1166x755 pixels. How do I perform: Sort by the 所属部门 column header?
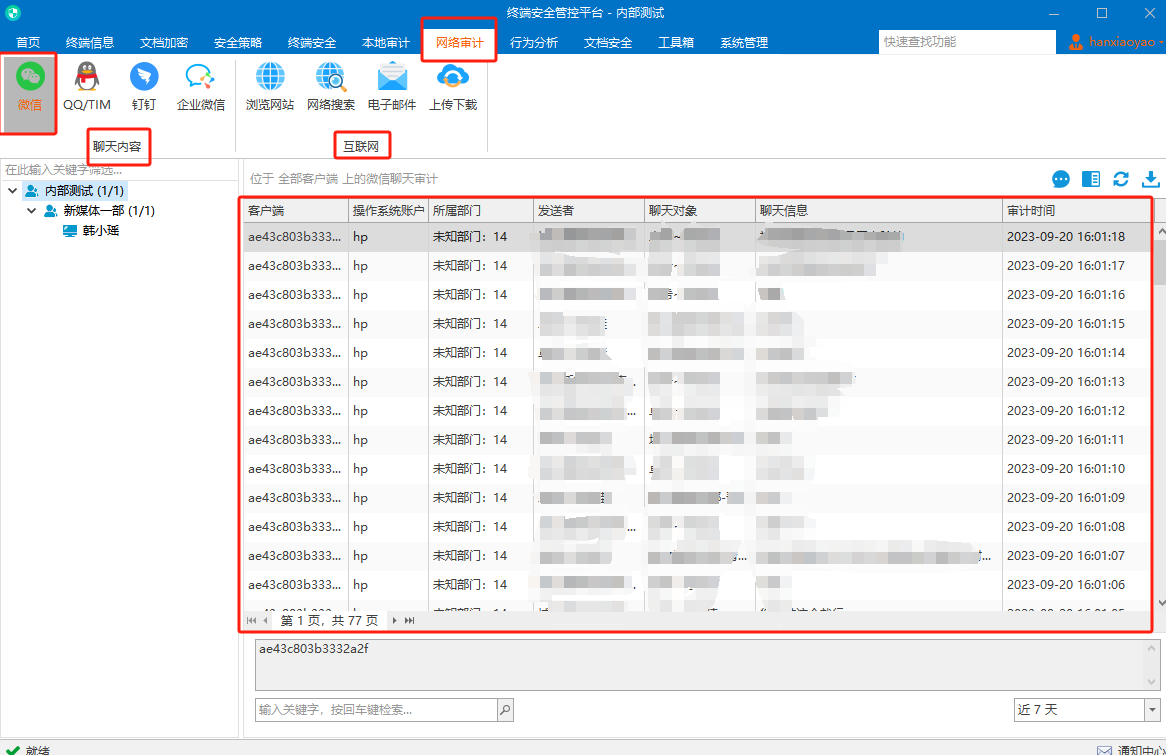click(x=480, y=211)
